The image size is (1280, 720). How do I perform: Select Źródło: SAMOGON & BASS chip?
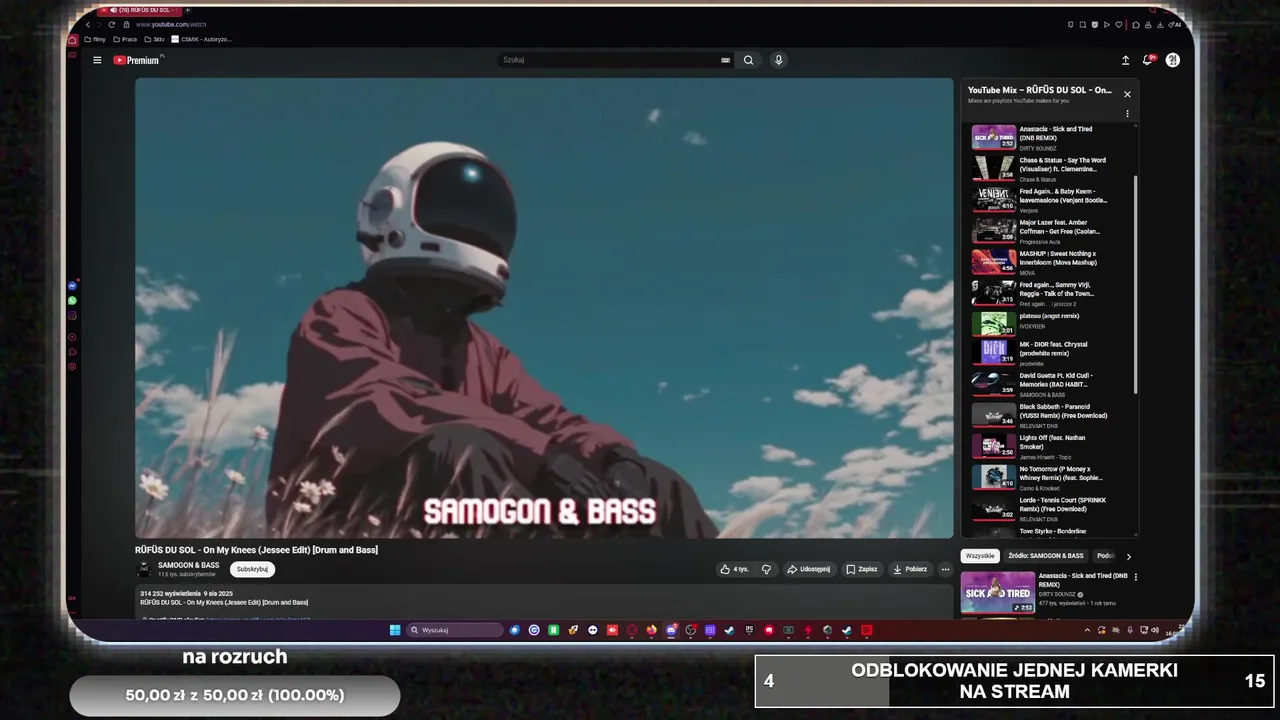pos(1046,556)
